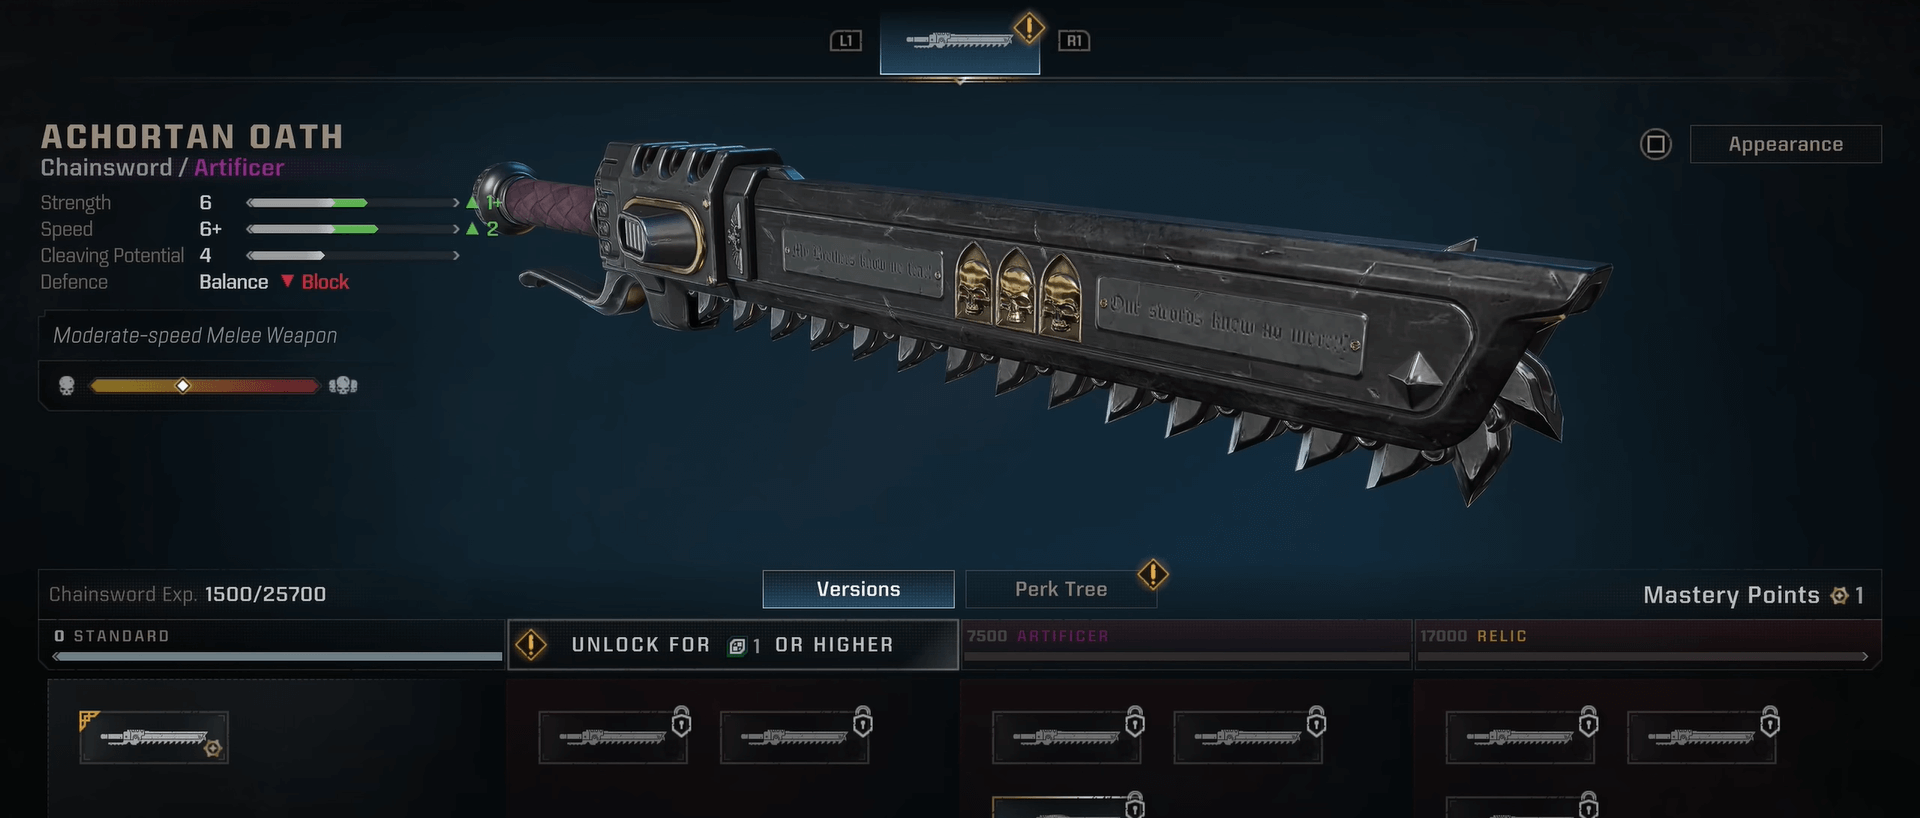Switch to the Versions tab

(858, 589)
